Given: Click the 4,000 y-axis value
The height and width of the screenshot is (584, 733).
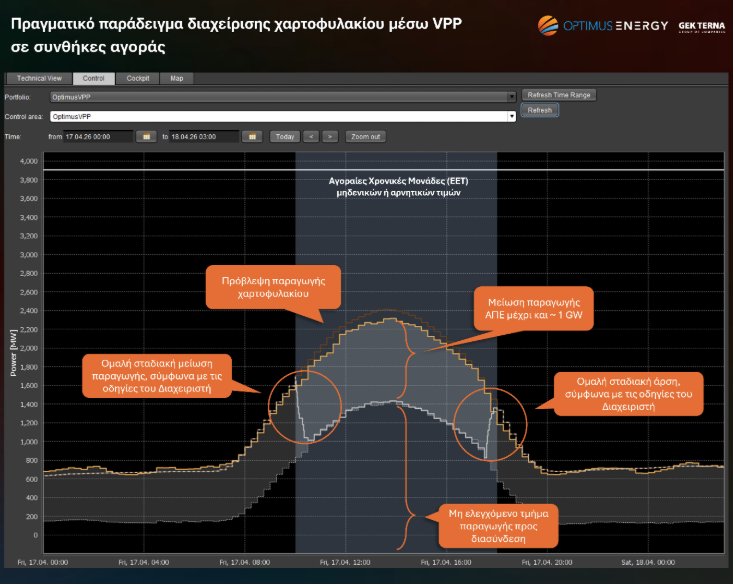Looking at the screenshot, I should [x=29, y=161].
